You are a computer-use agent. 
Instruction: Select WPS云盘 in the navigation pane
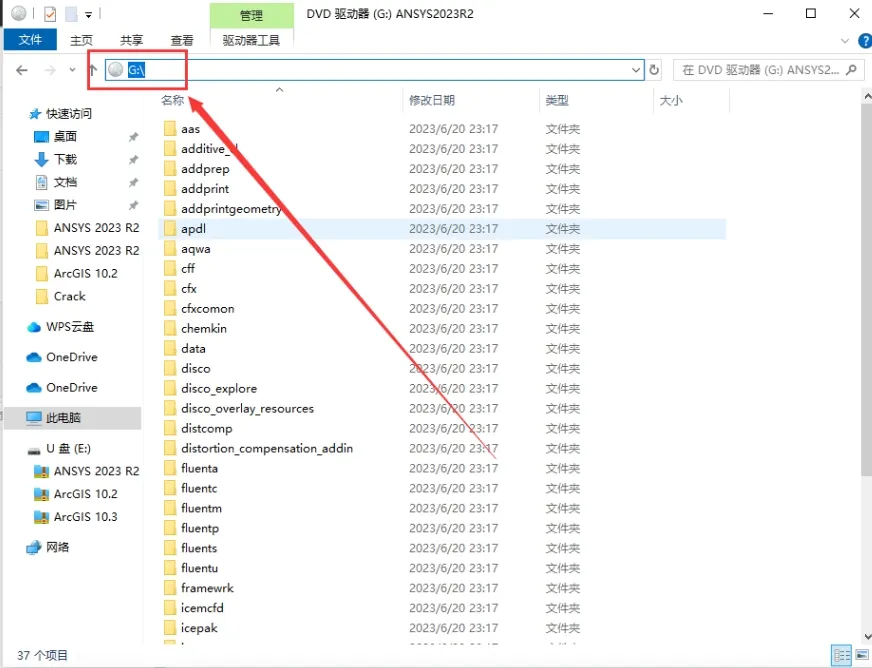pos(61,327)
